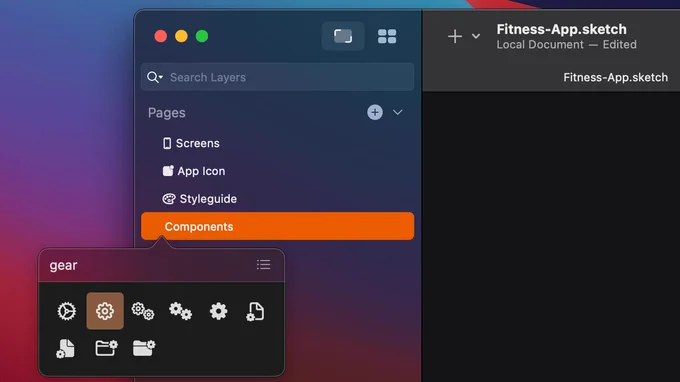Select the outlined folder with gear symbol

click(x=106, y=348)
